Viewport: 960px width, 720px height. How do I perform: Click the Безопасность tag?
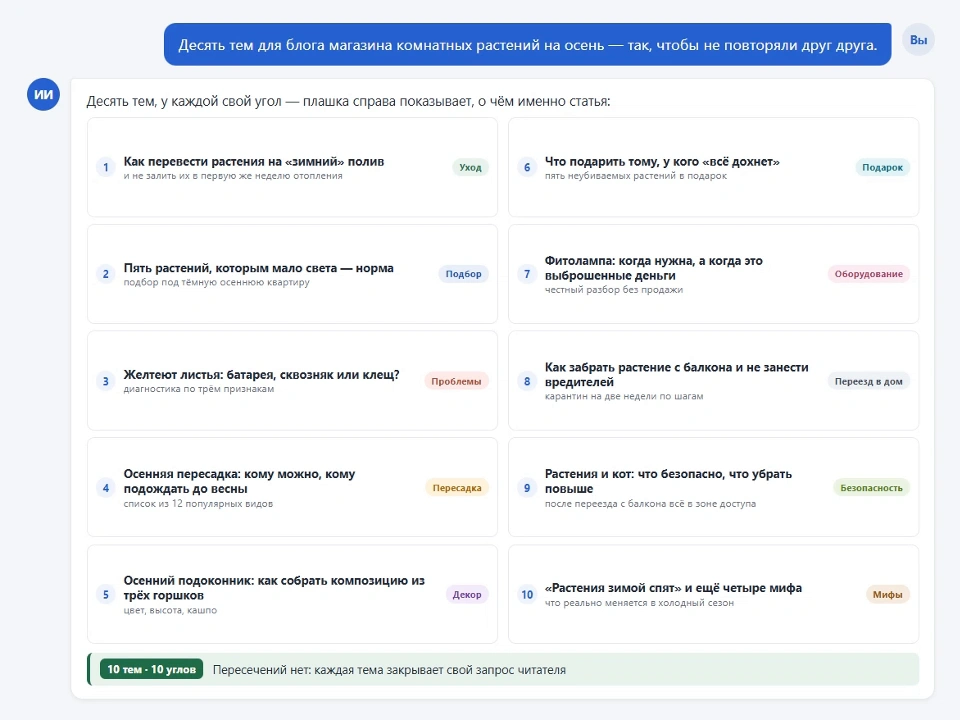871,488
